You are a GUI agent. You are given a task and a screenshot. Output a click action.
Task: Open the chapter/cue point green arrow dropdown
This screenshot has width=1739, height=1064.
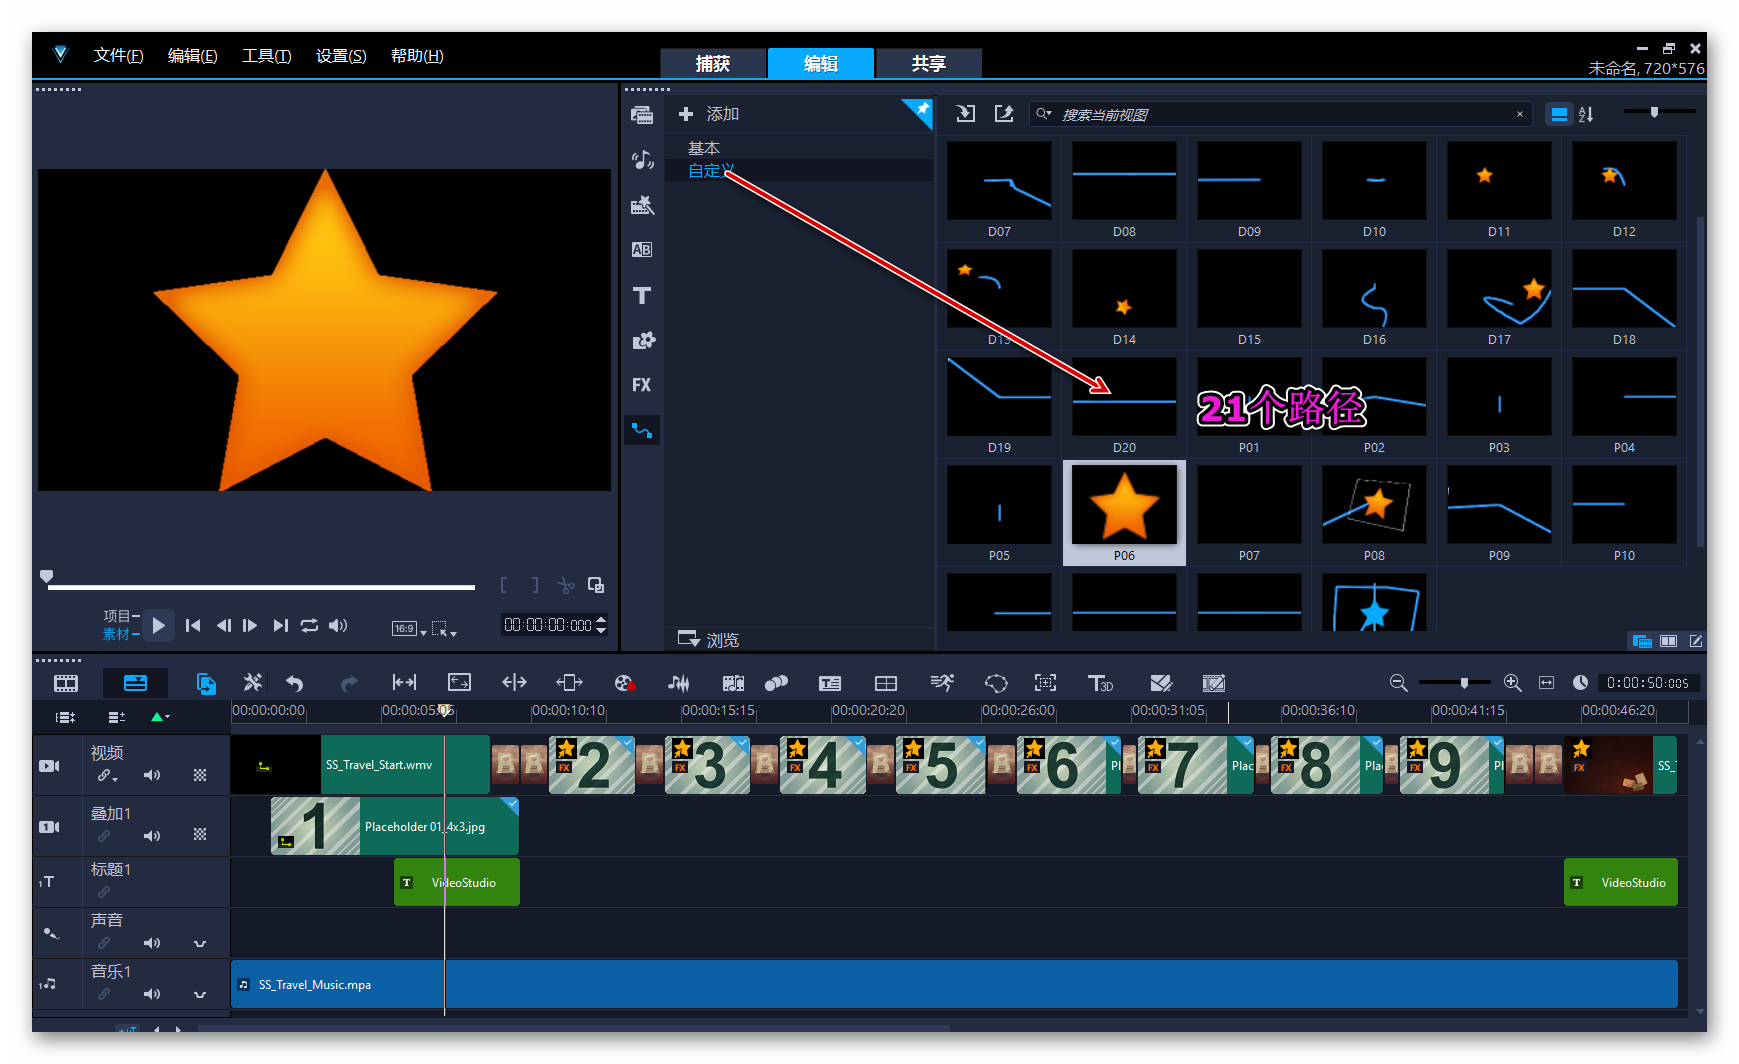click(160, 717)
